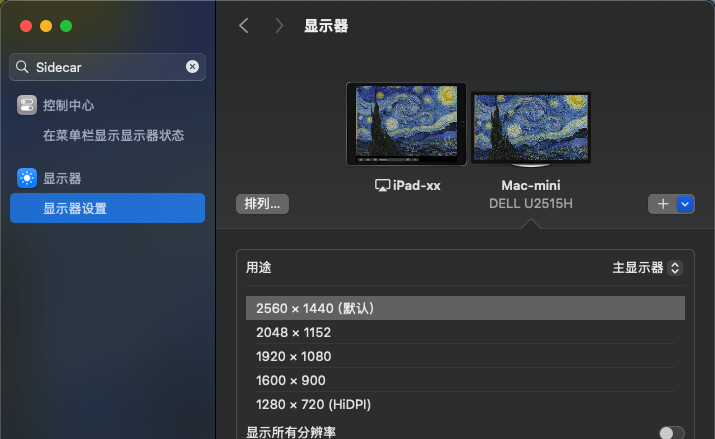The width and height of the screenshot is (715, 439).
Task: Choose 2560 × 1440 (默认) resolution
Action: (x=465, y=308)
